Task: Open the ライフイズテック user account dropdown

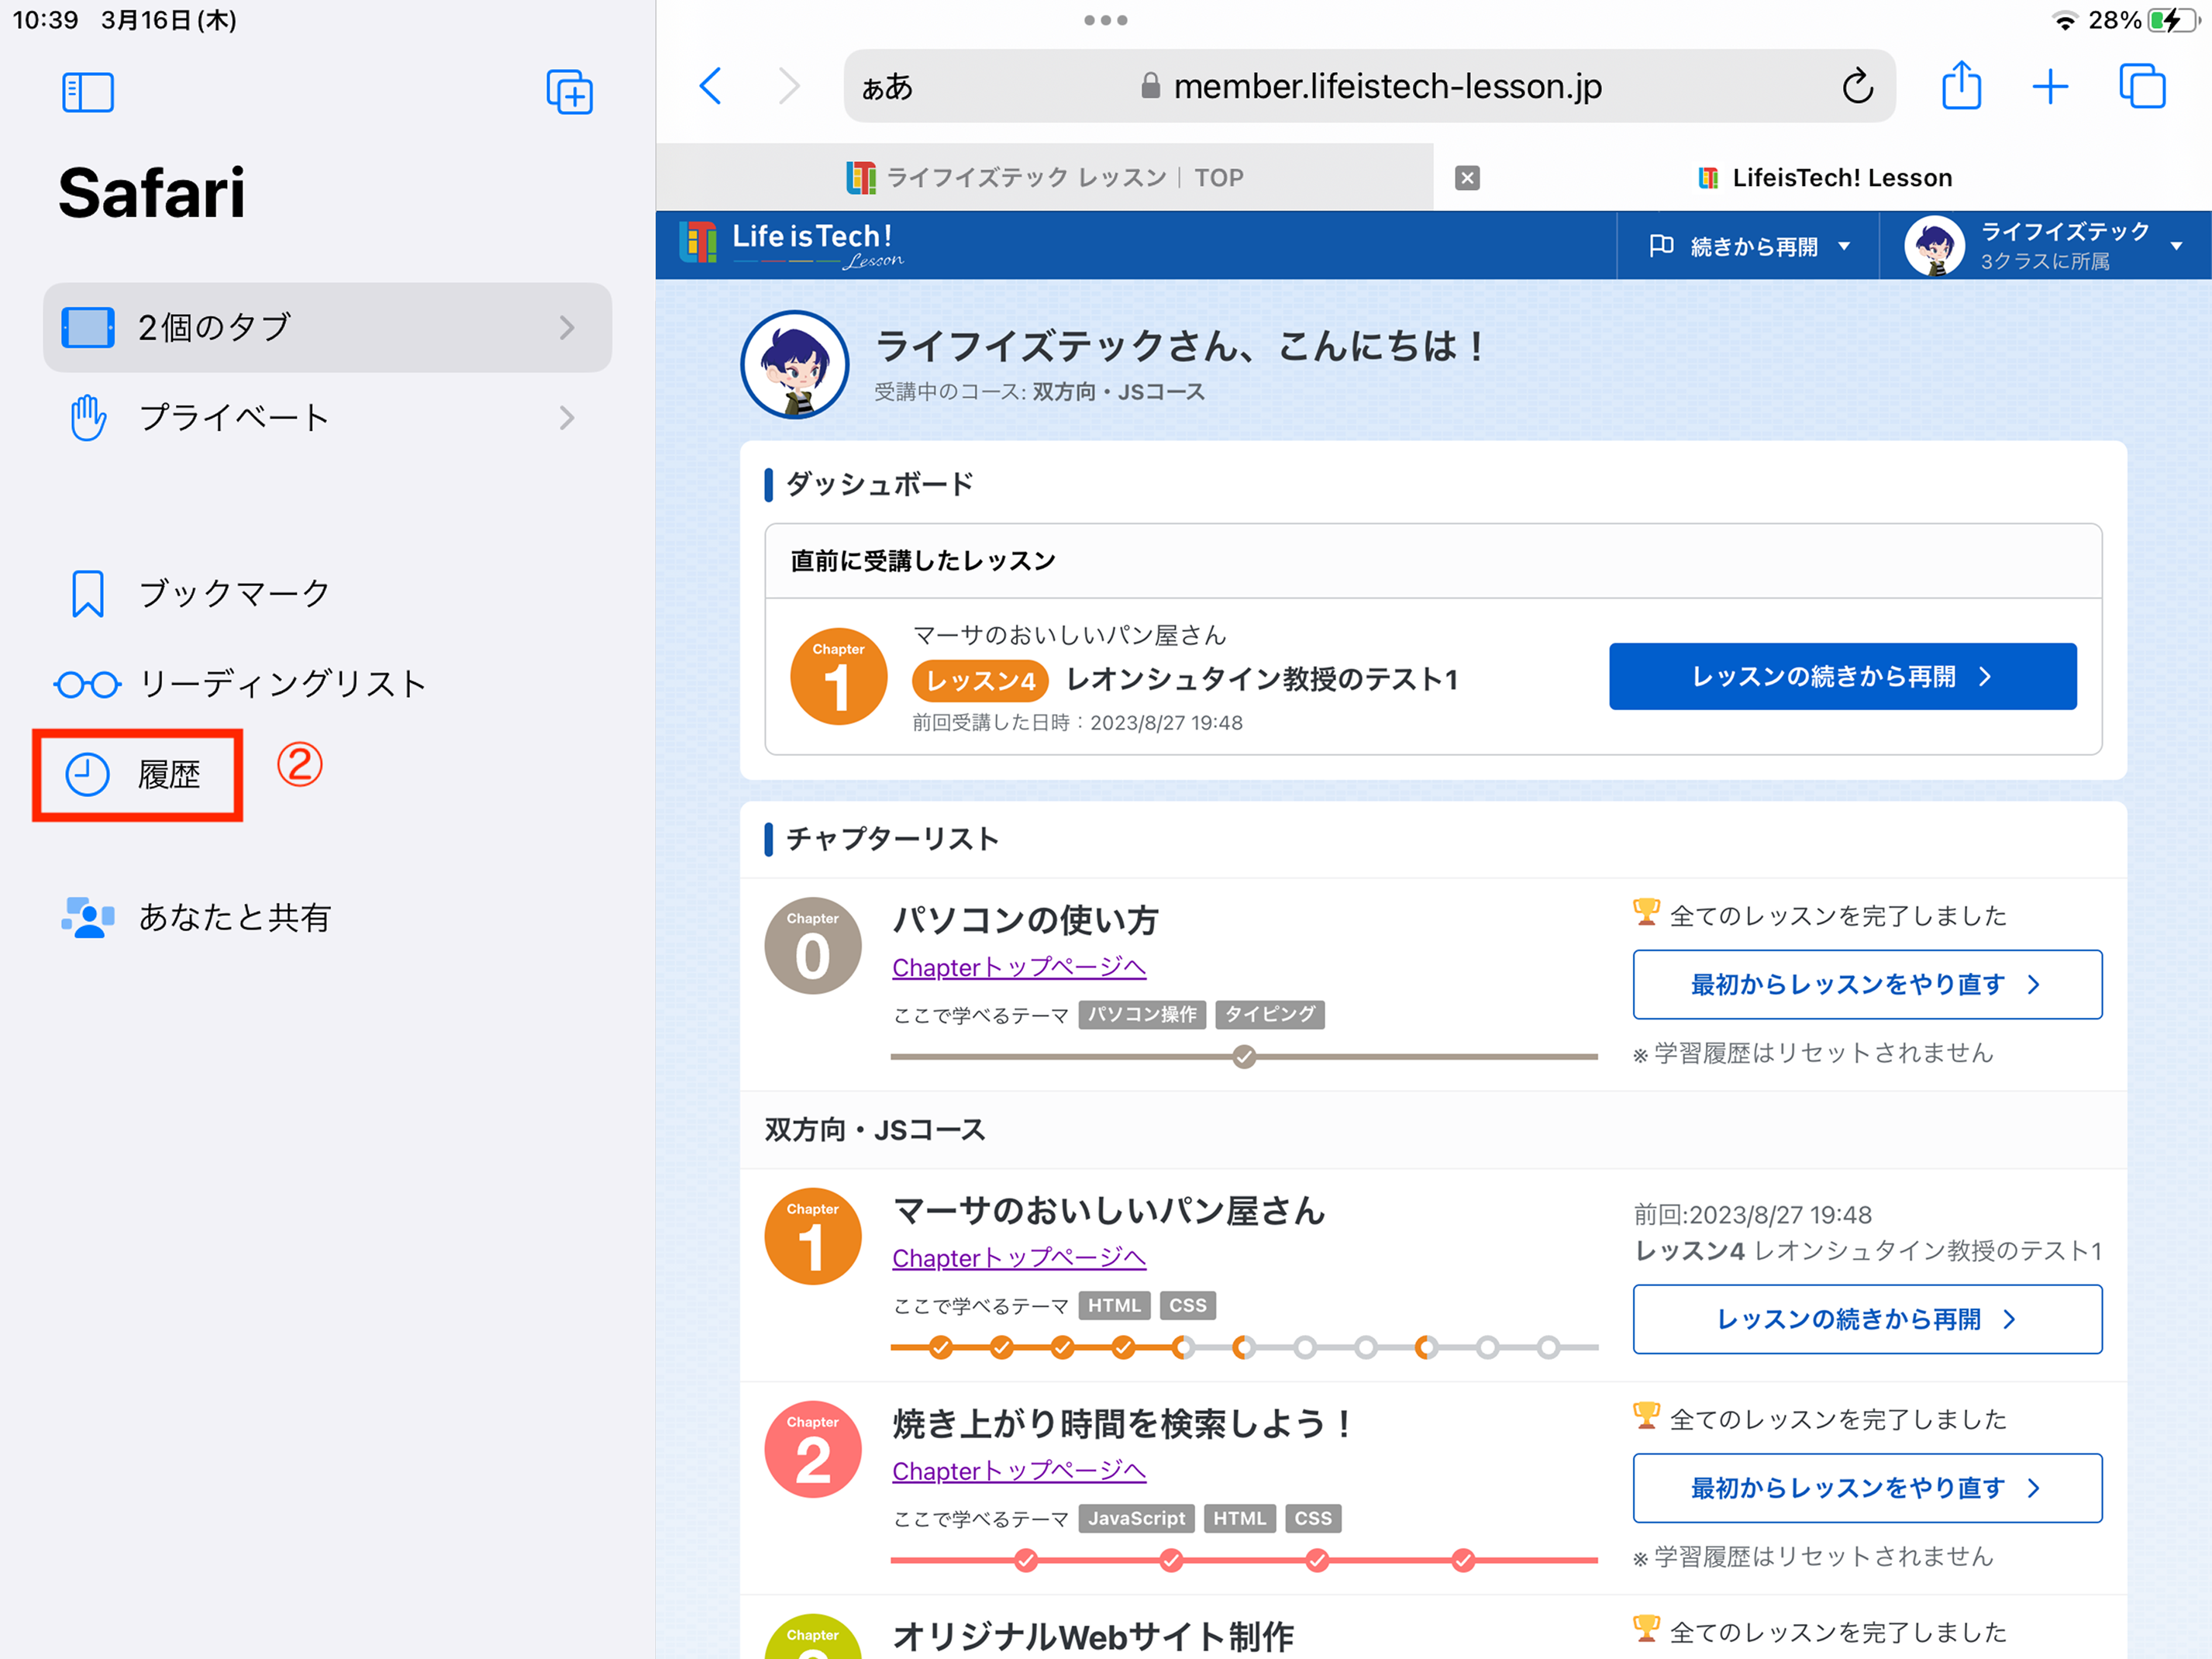Action: (2045, 246)
